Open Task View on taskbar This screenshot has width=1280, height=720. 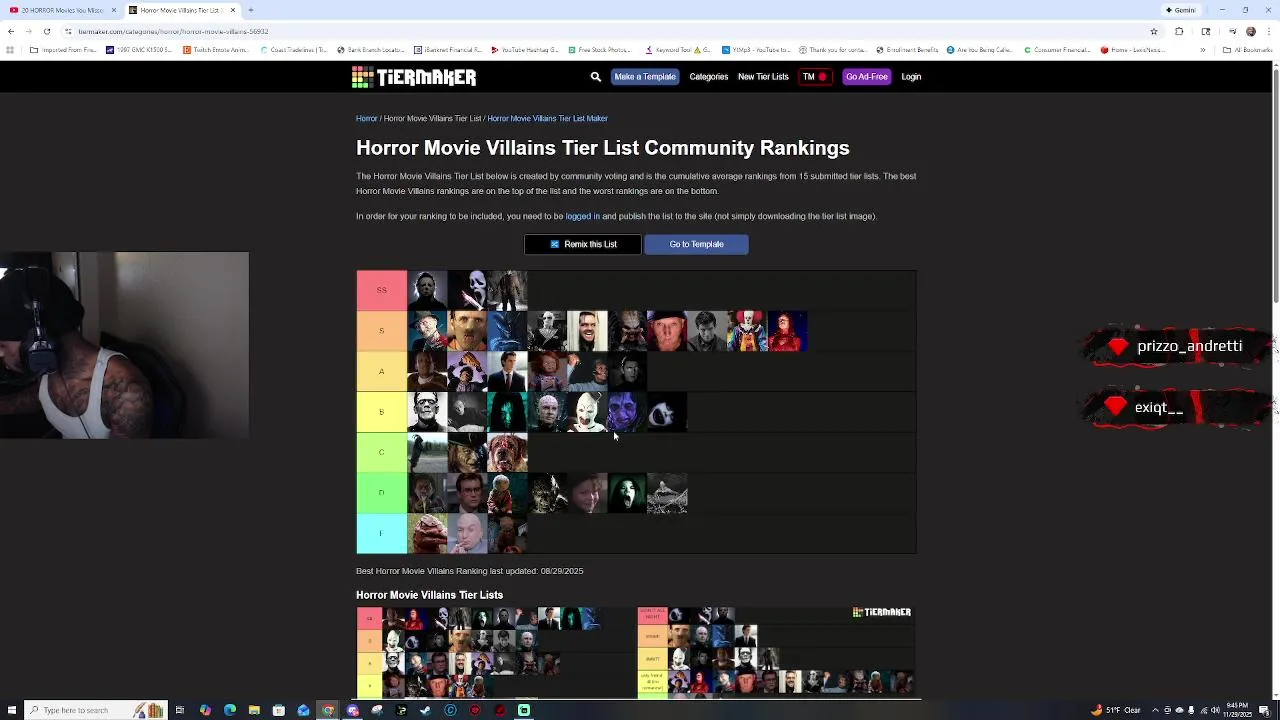coord(180,710)
